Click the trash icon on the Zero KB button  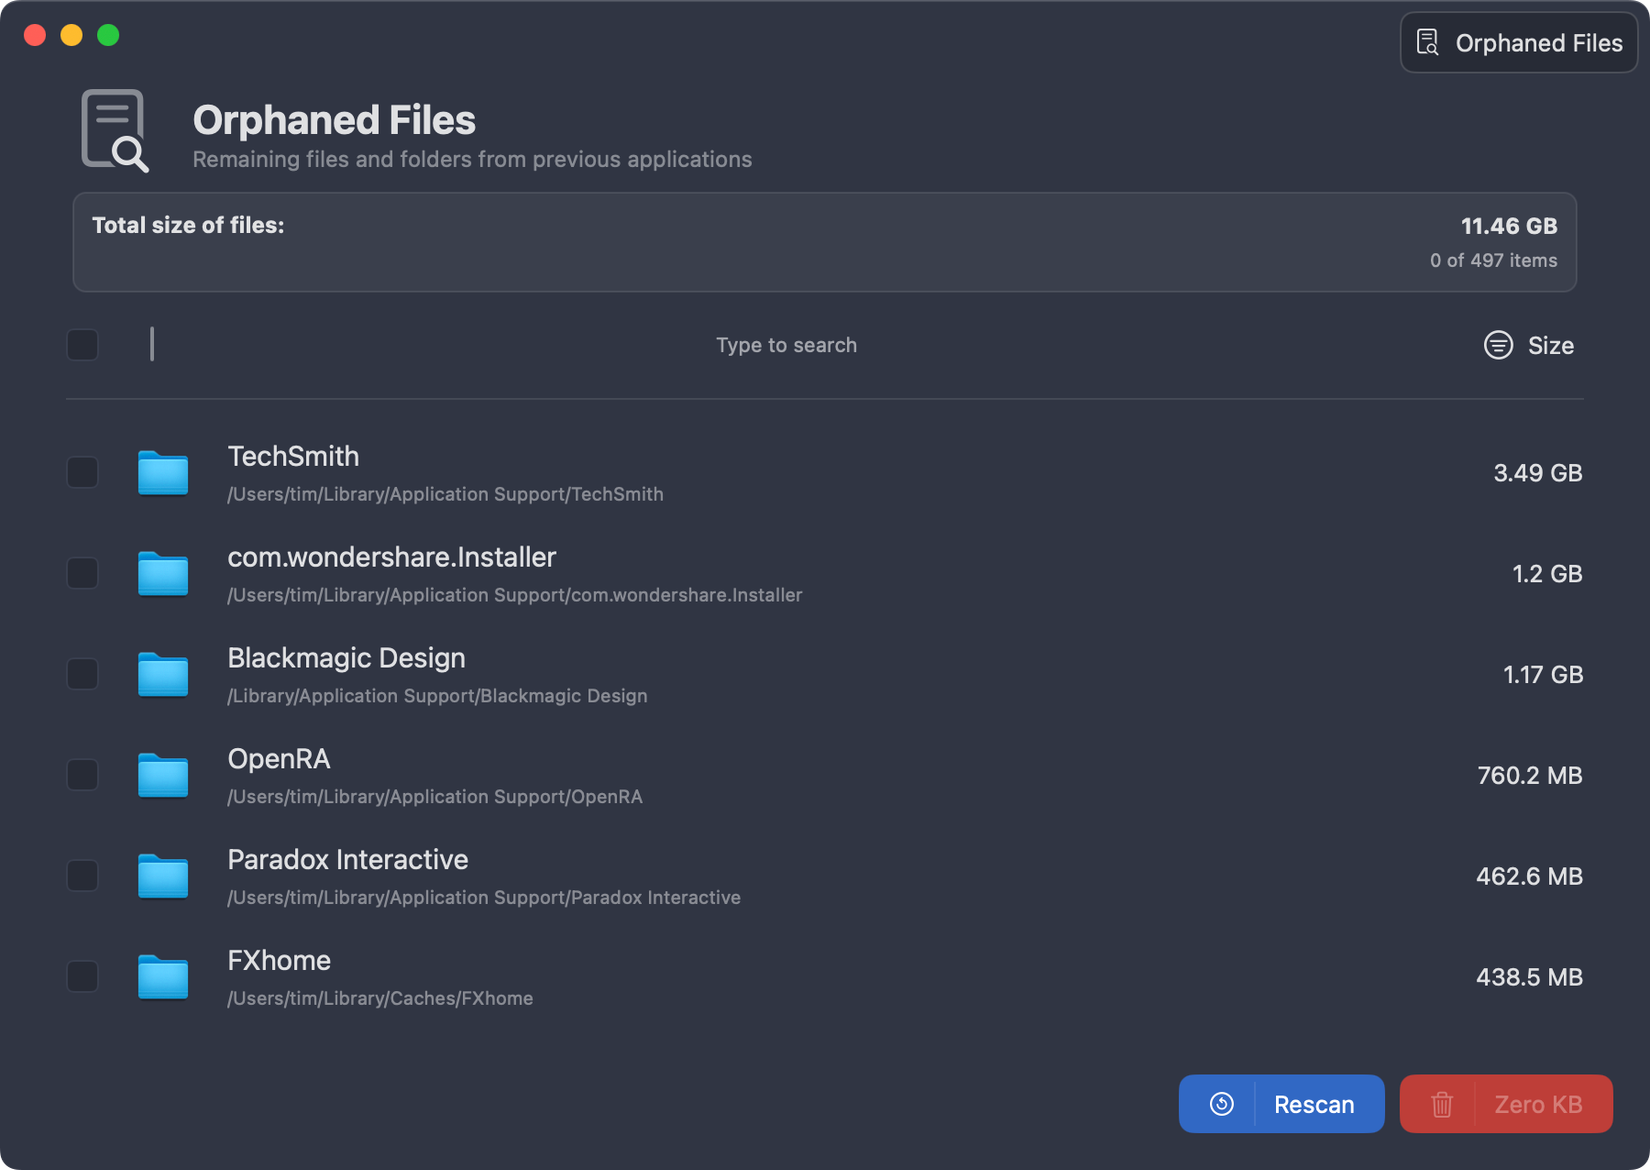1441,1104
